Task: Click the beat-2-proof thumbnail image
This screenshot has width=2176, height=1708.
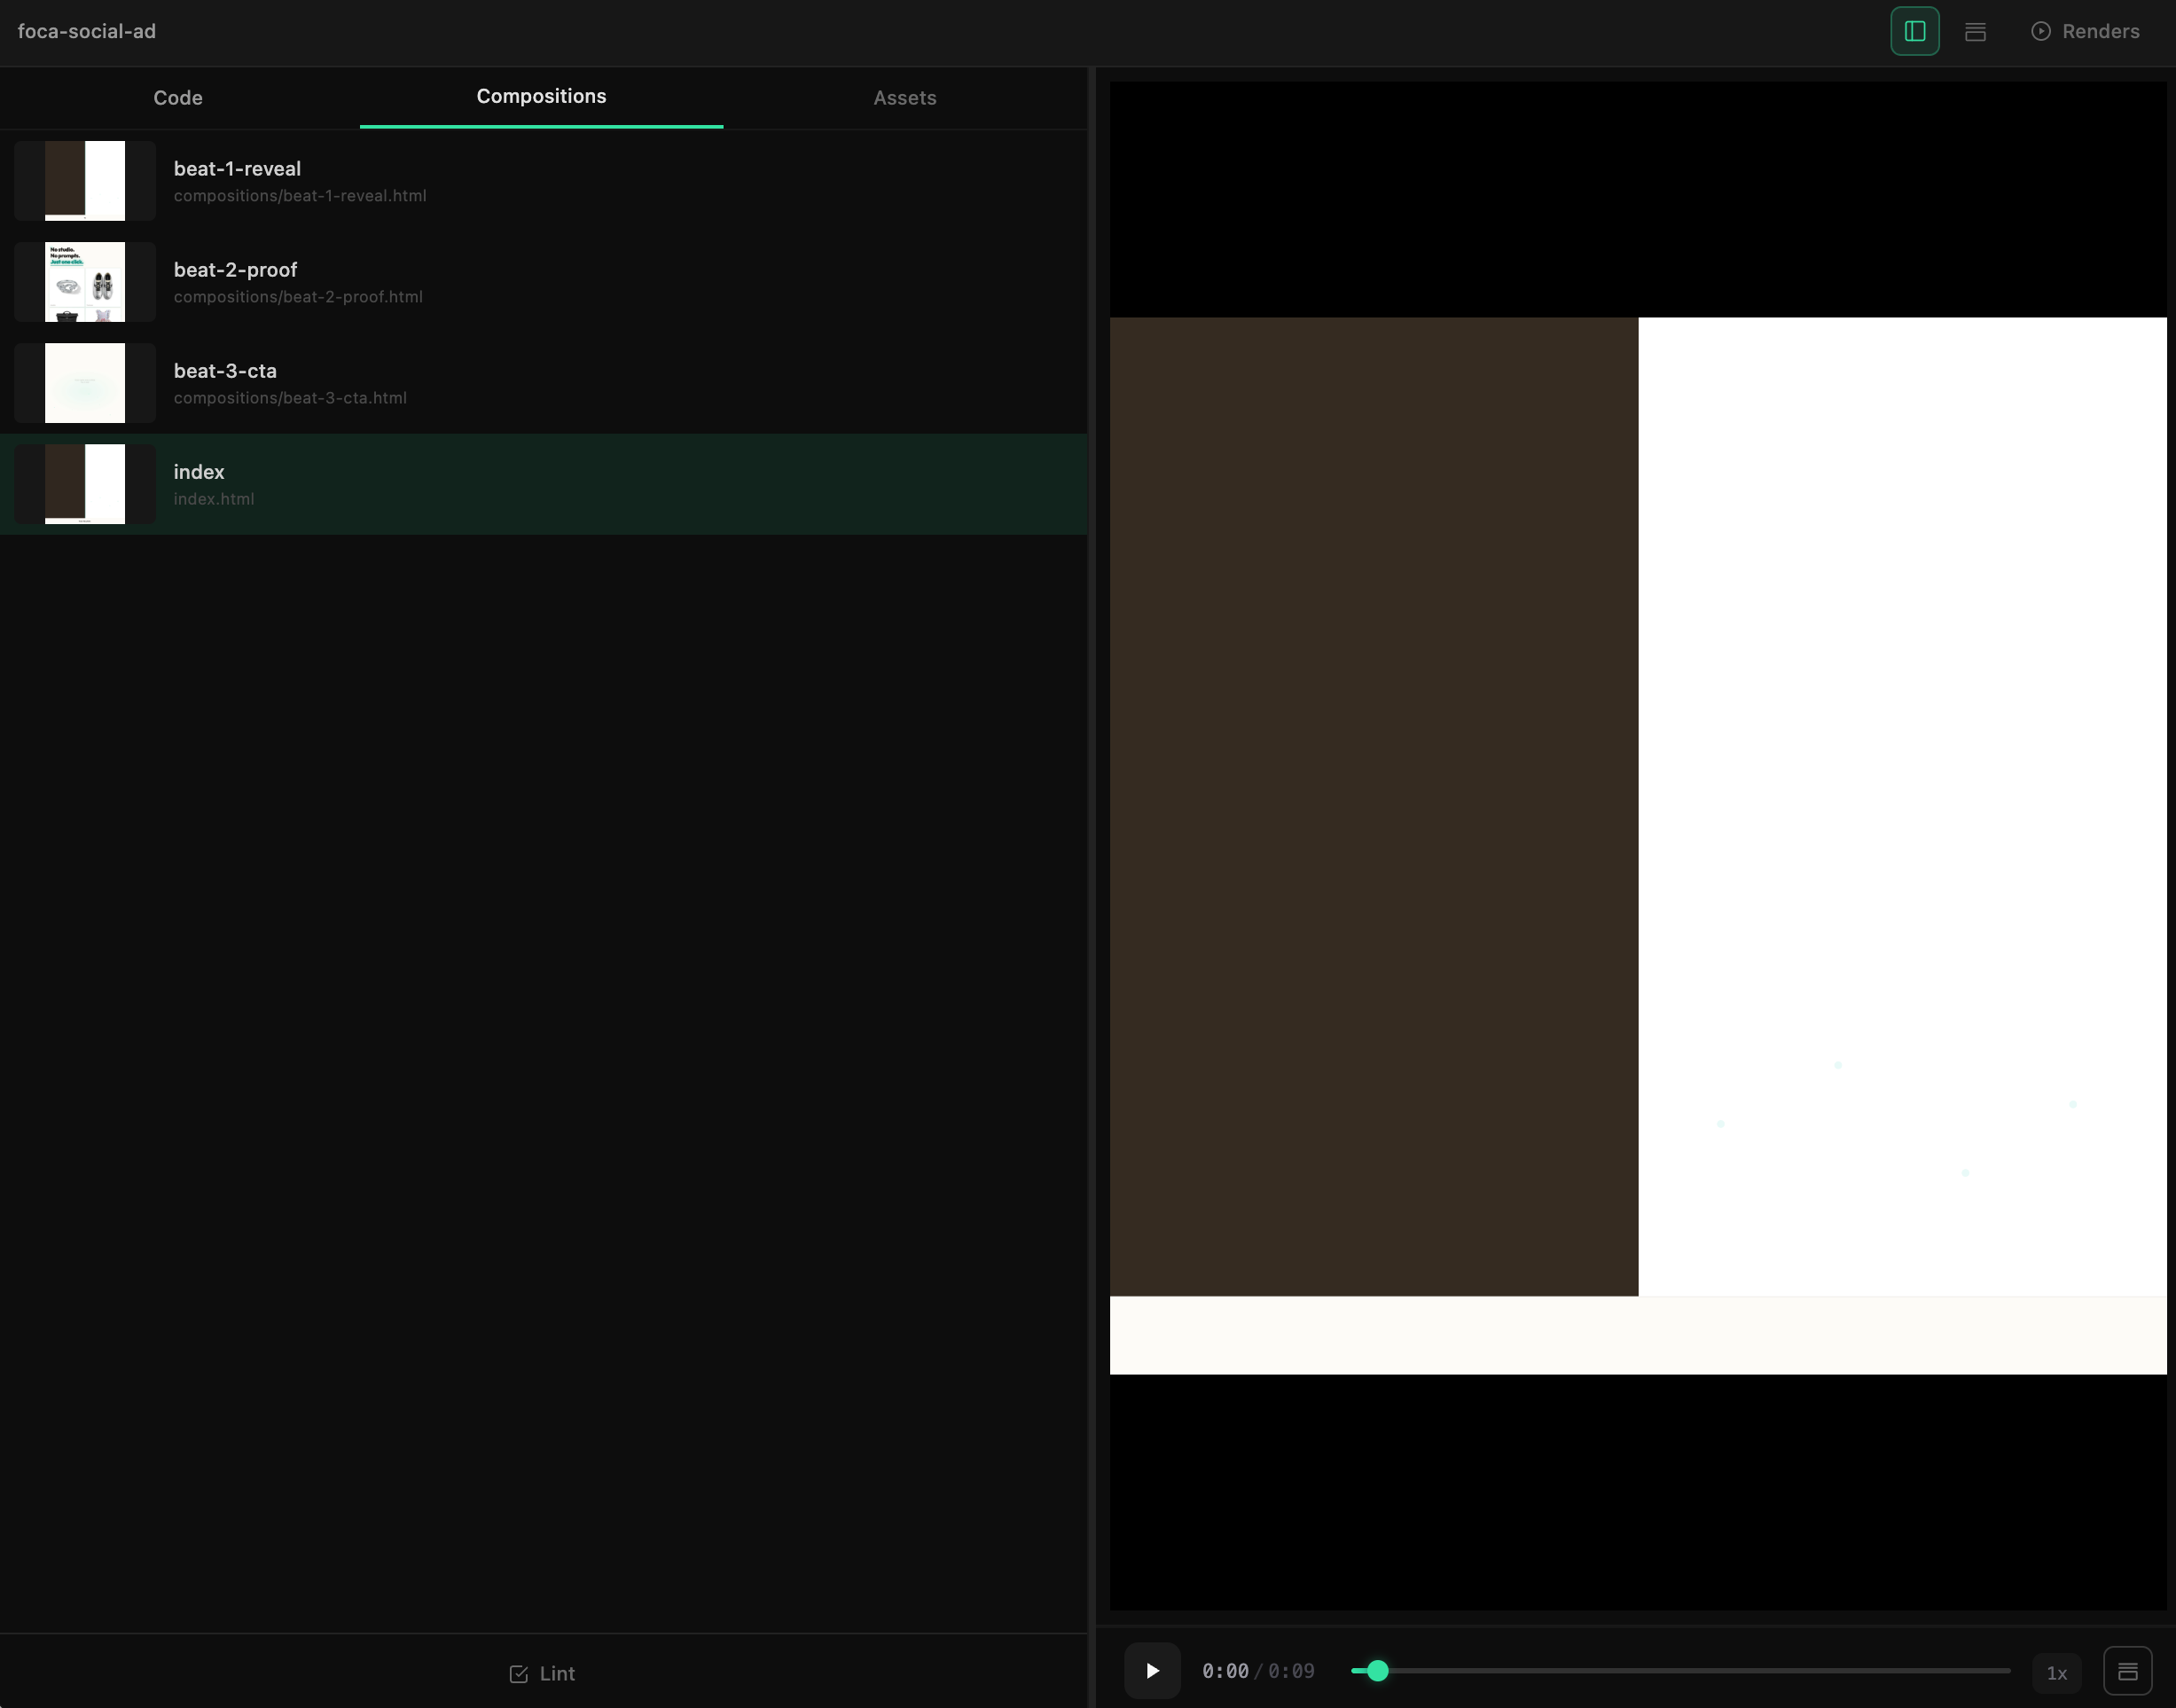Action: pyautogui.click(x=85, y=282)
